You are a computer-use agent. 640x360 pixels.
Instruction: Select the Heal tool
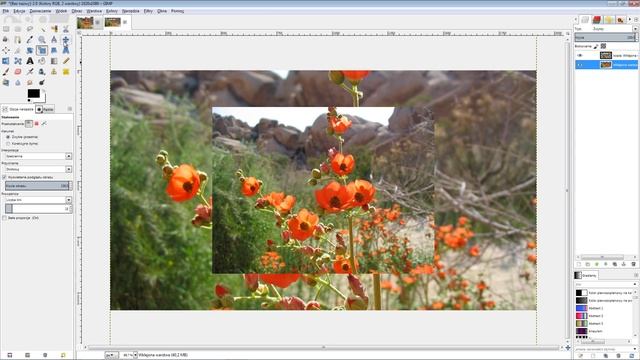pyautogui.click(x=66, y=71)
